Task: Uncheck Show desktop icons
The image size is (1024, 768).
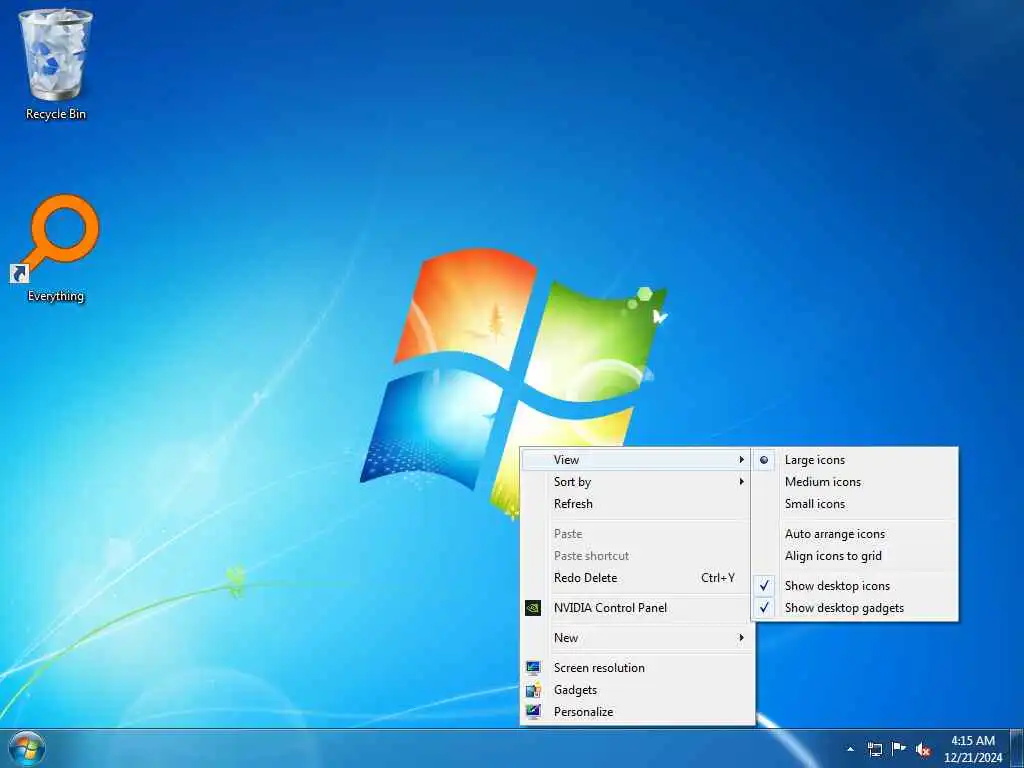Action: (855, 586)
